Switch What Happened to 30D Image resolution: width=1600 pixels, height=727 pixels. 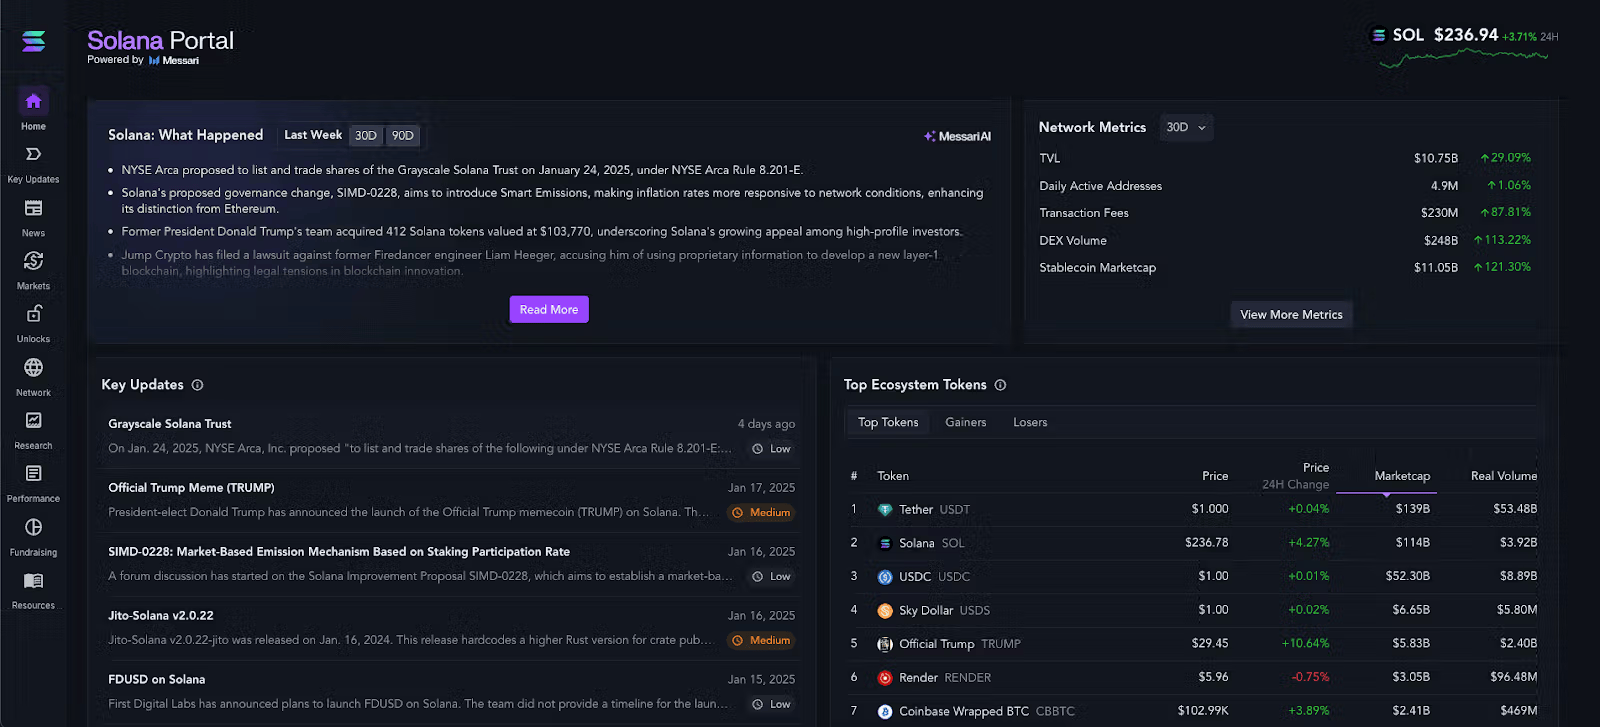[366, 136]
